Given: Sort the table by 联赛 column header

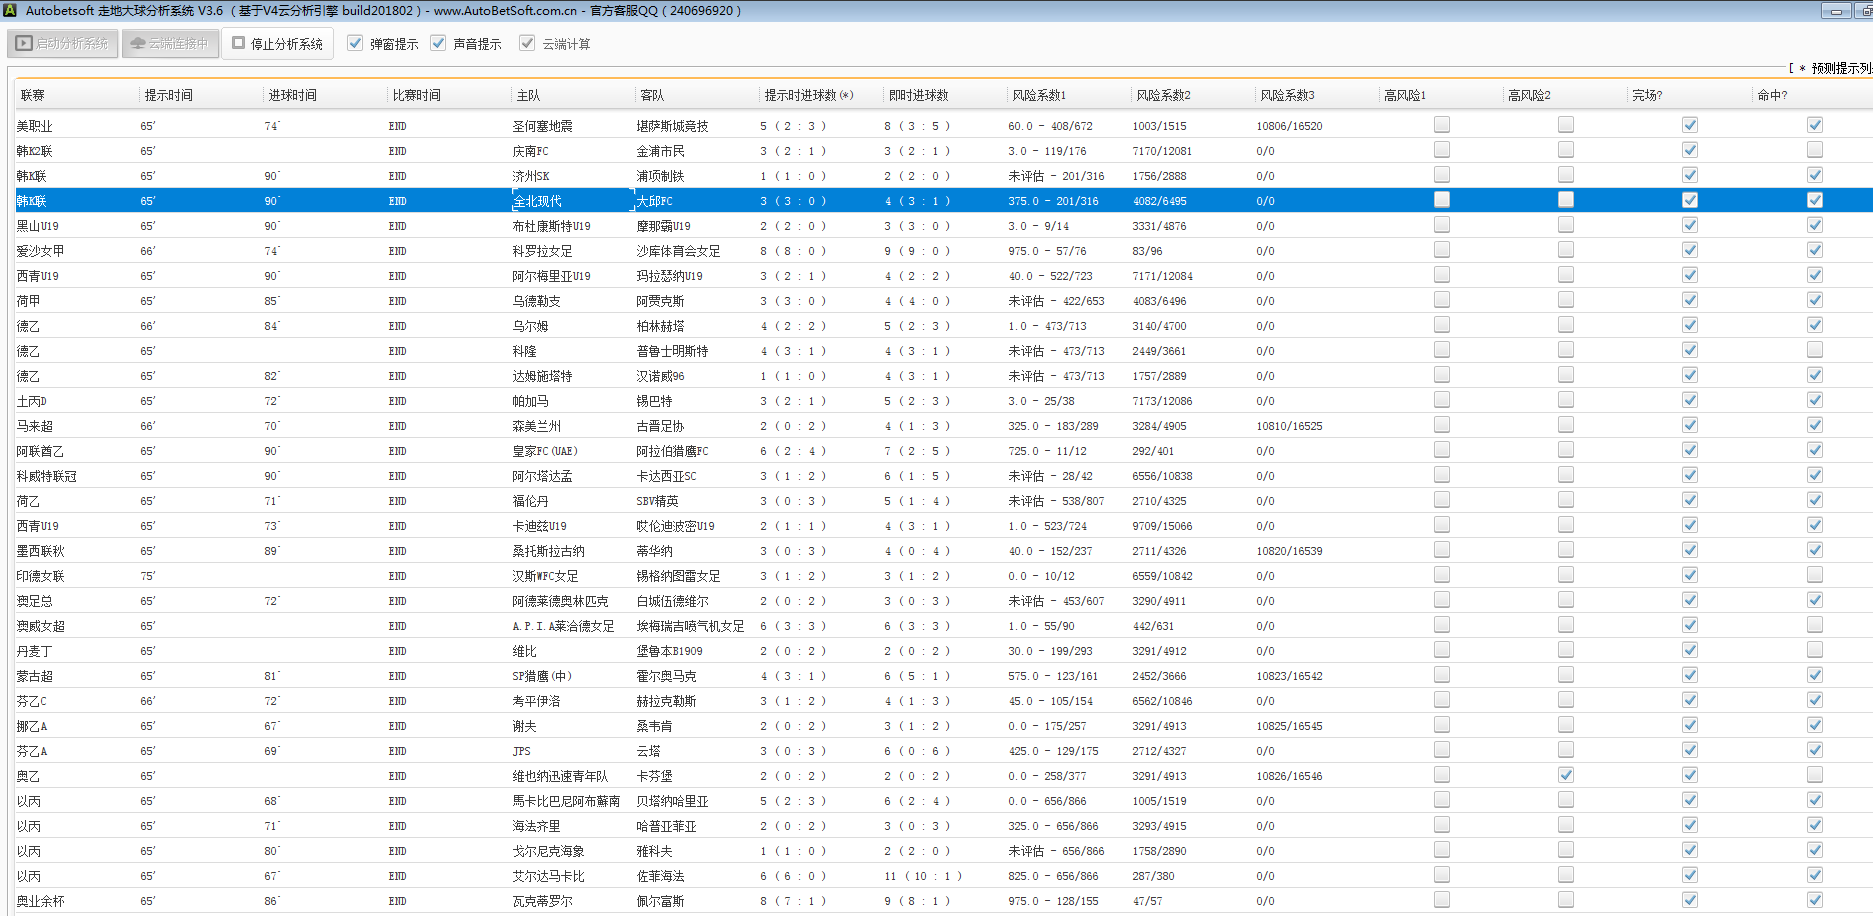Looking at the screenshot, I should point(33,96).
